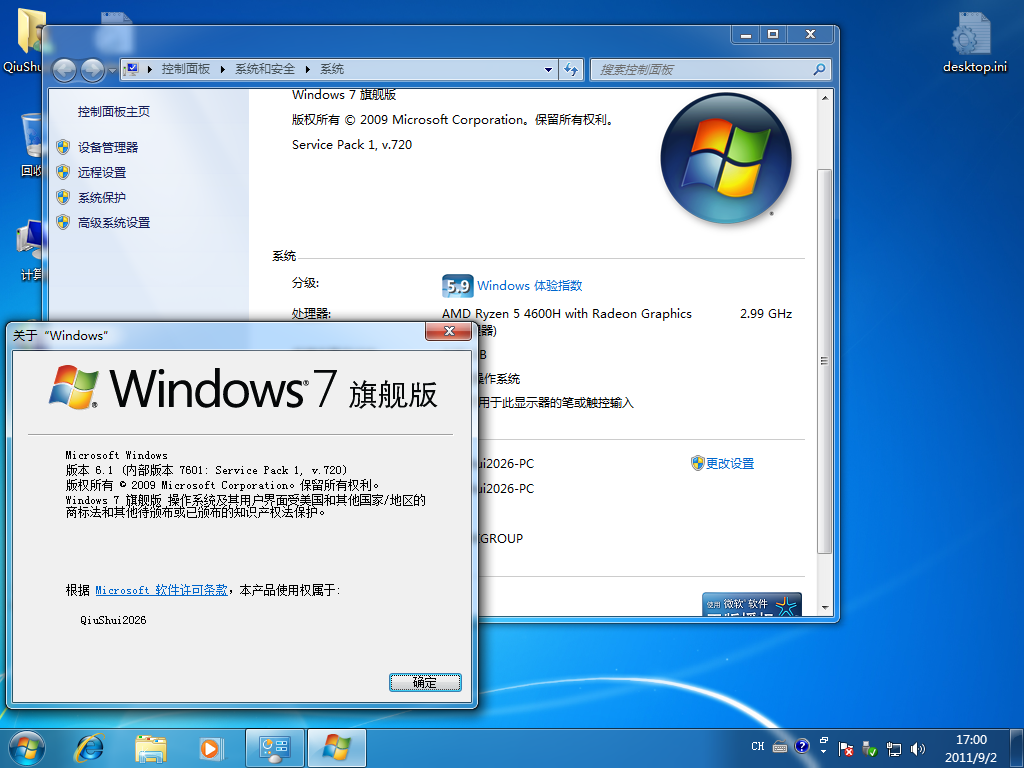Image resolution: width=1024 pixels, height=768 pixels.
Task: Launch Internet Explorer from taskbar
Action: coord(89,748)
